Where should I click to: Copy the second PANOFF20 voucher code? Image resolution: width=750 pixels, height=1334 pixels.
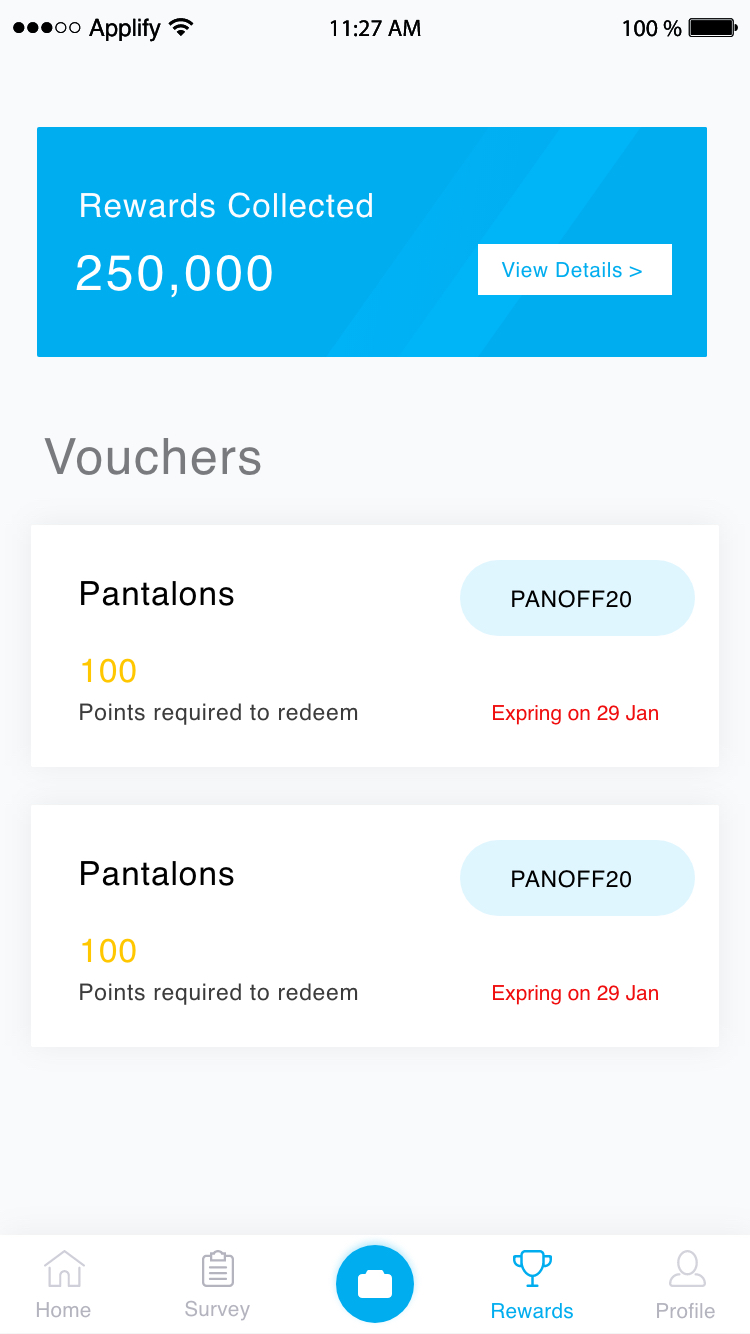point(577,878)
